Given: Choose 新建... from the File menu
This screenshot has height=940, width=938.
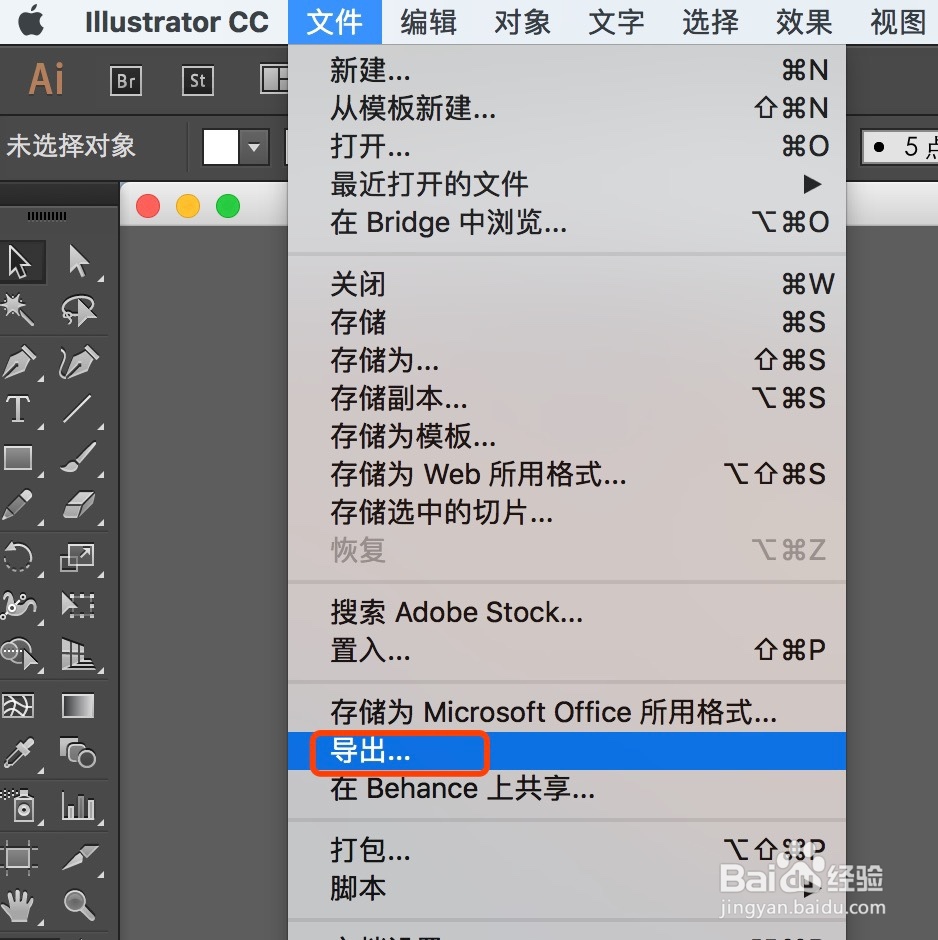Looking at the screenshot, I should click(x=567, y=70).
